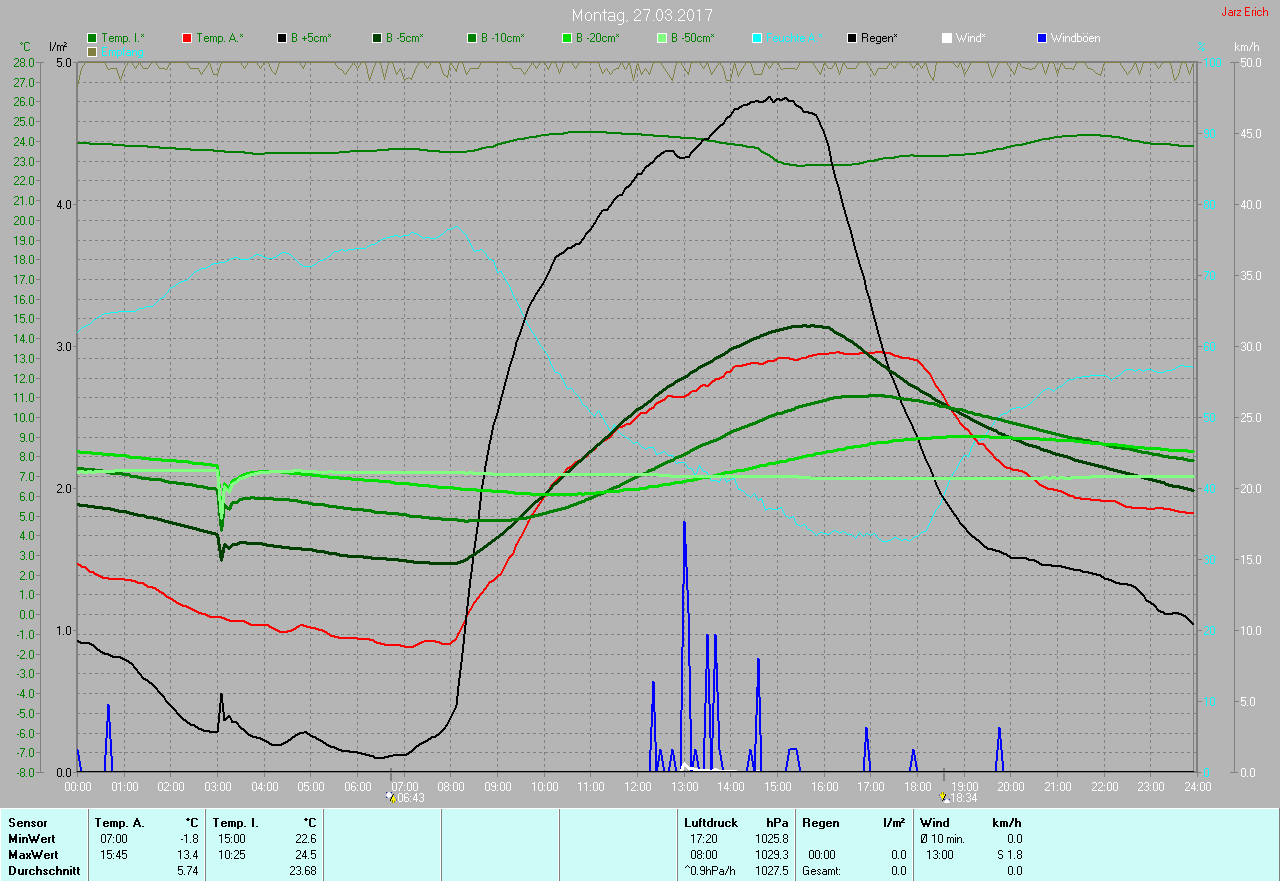Click the Temp. I. legend color square
Viewport: 1280px width, 881px height.
click(93, 38)
